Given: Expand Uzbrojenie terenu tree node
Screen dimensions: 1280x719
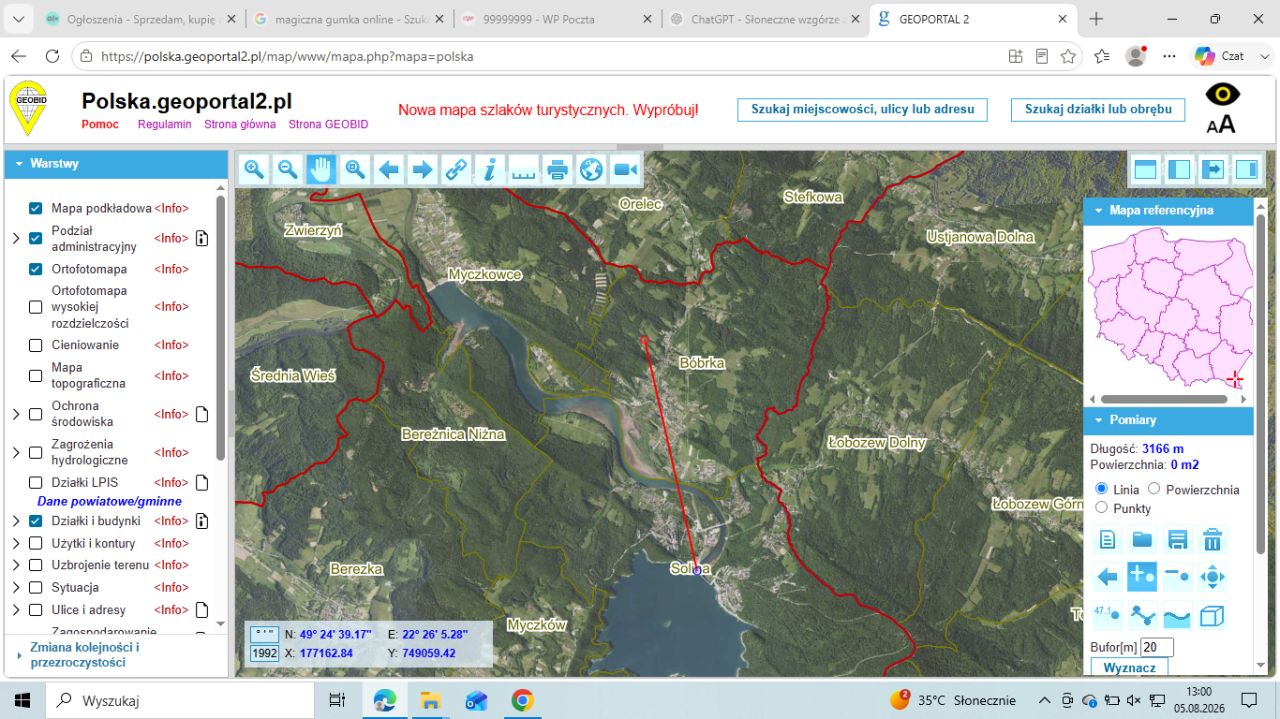Looking at the screenshot, I should click(16, 565).
